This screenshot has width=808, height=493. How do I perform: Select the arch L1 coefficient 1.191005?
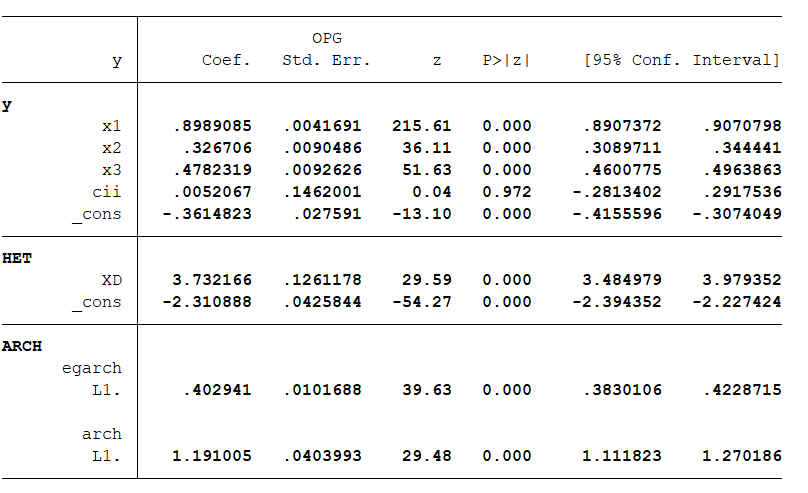click(212, 456)
